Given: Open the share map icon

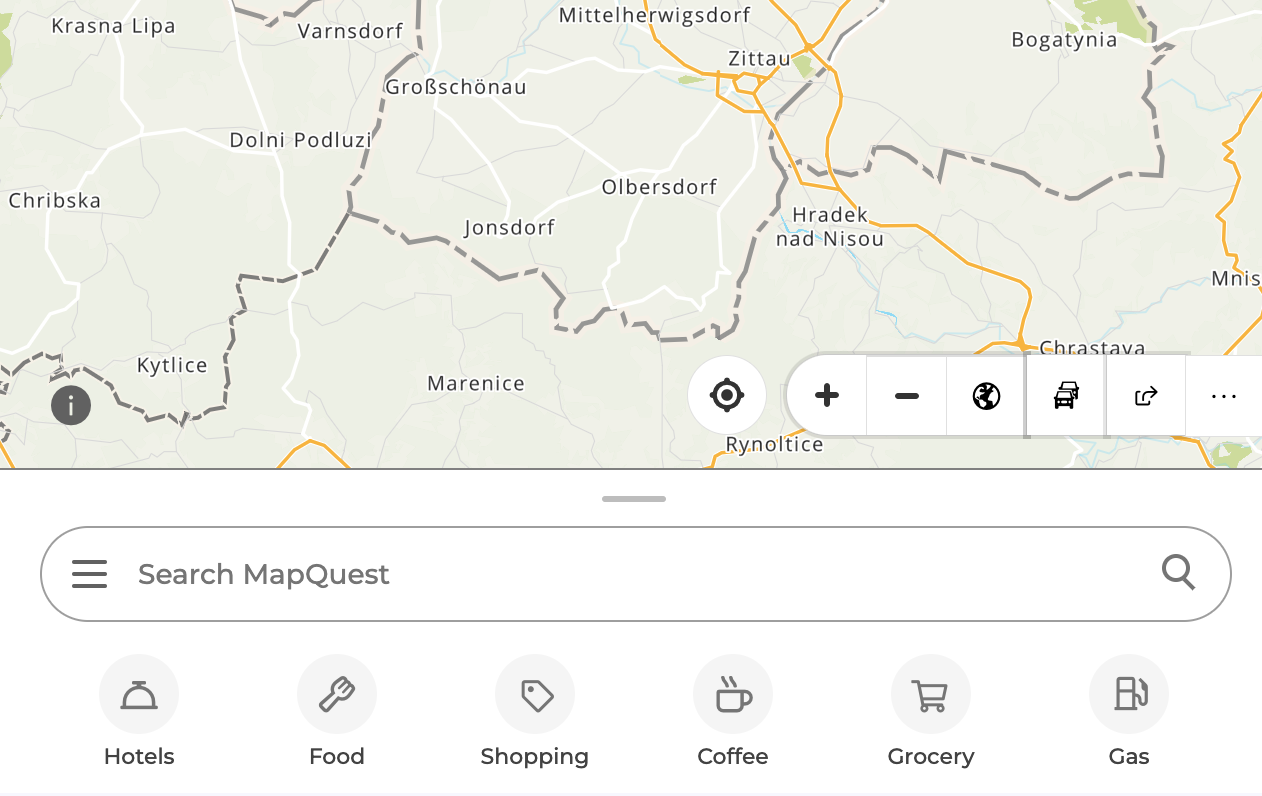Looking at the screenshot, I should pyautogui.click(x=1146, y=396).
